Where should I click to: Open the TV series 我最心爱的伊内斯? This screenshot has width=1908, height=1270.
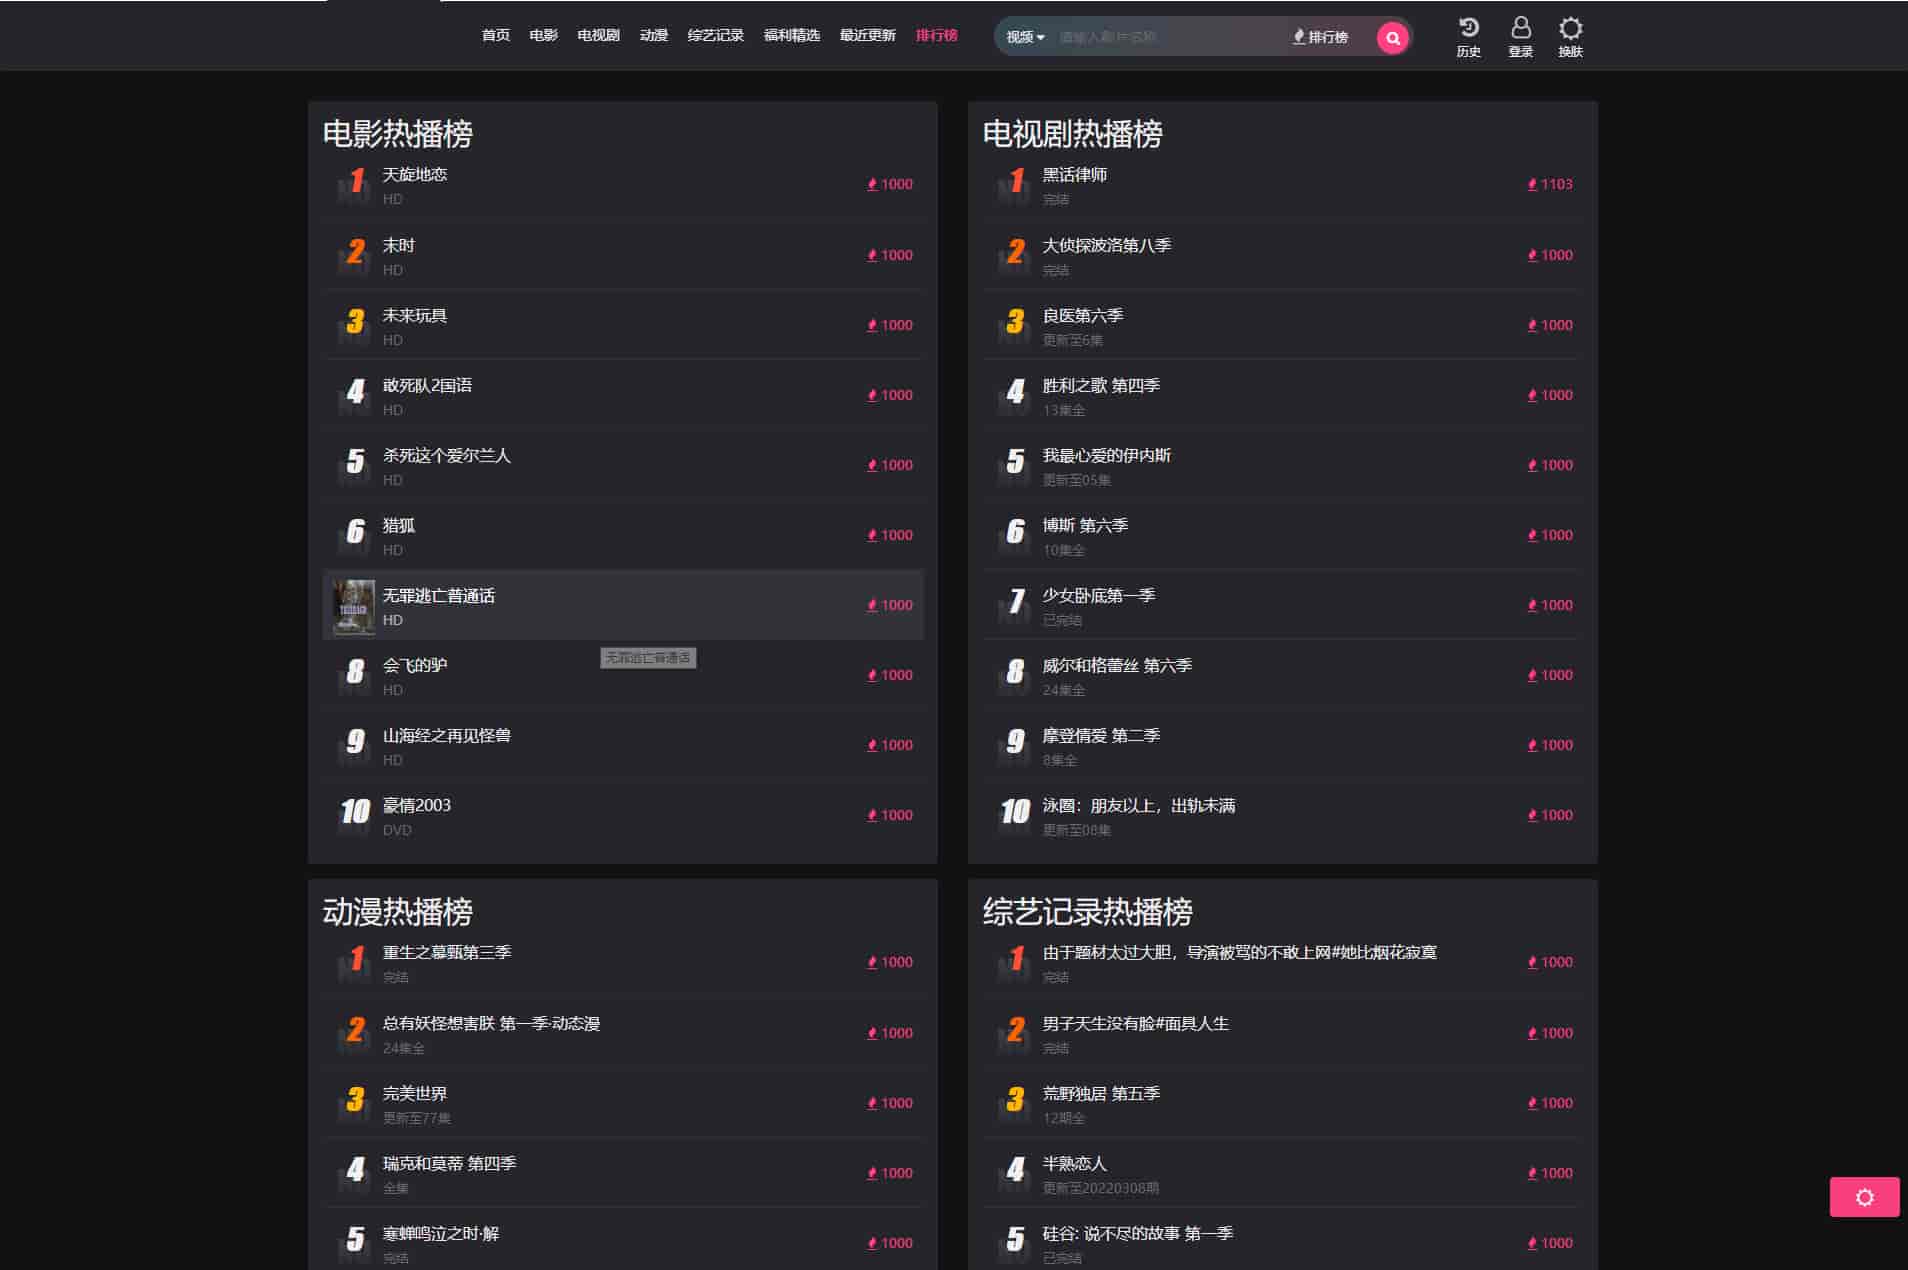click(x=1107, y=455)
